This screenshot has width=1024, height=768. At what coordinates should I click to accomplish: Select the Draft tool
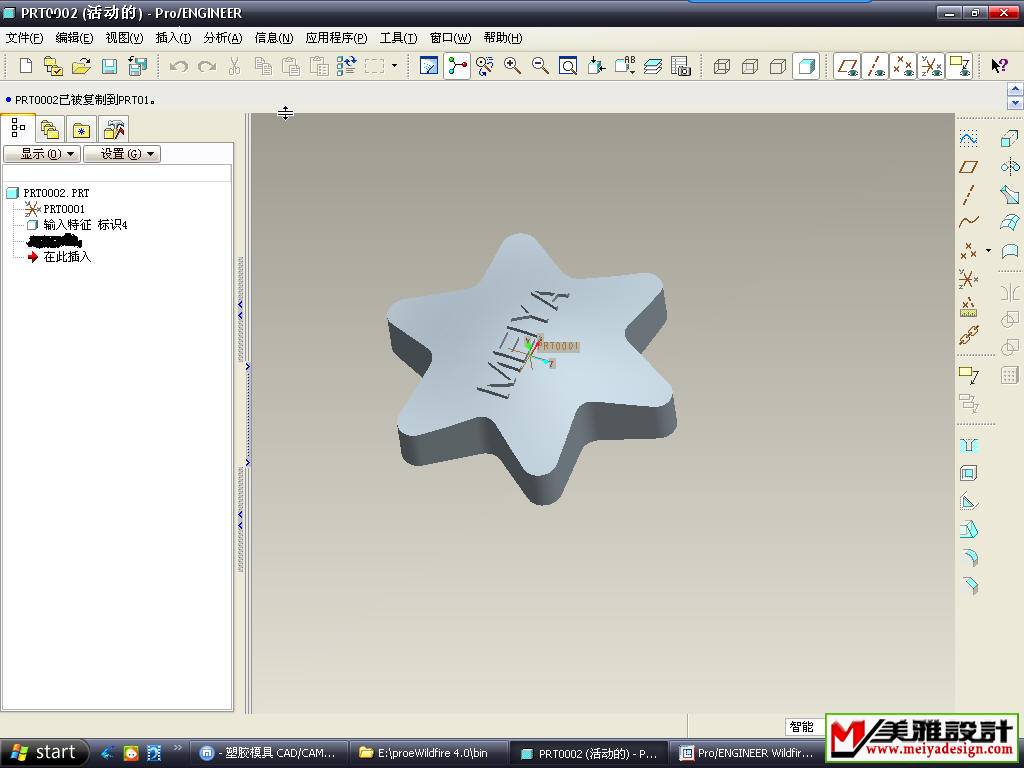(x=968, y=529)
